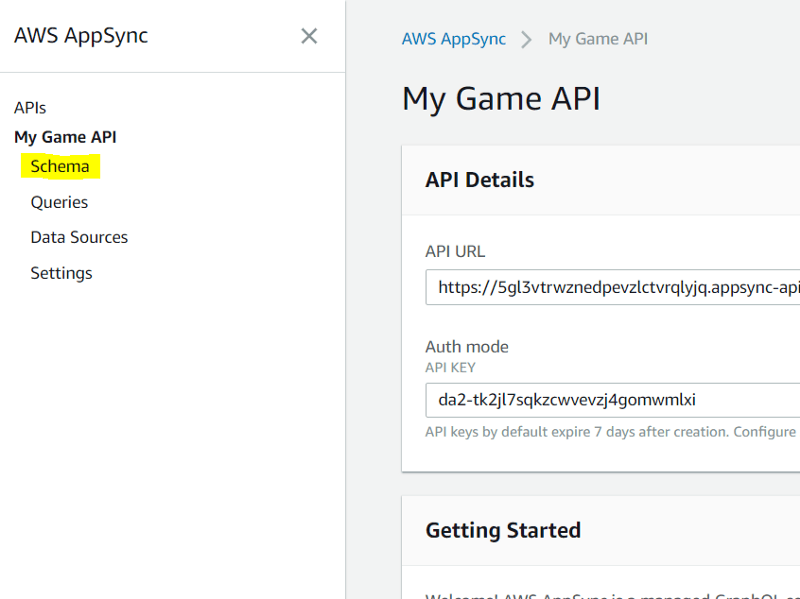Click the API Details section header
The height and width of the screenshot is (599, 800).
[x=480, y=180]
